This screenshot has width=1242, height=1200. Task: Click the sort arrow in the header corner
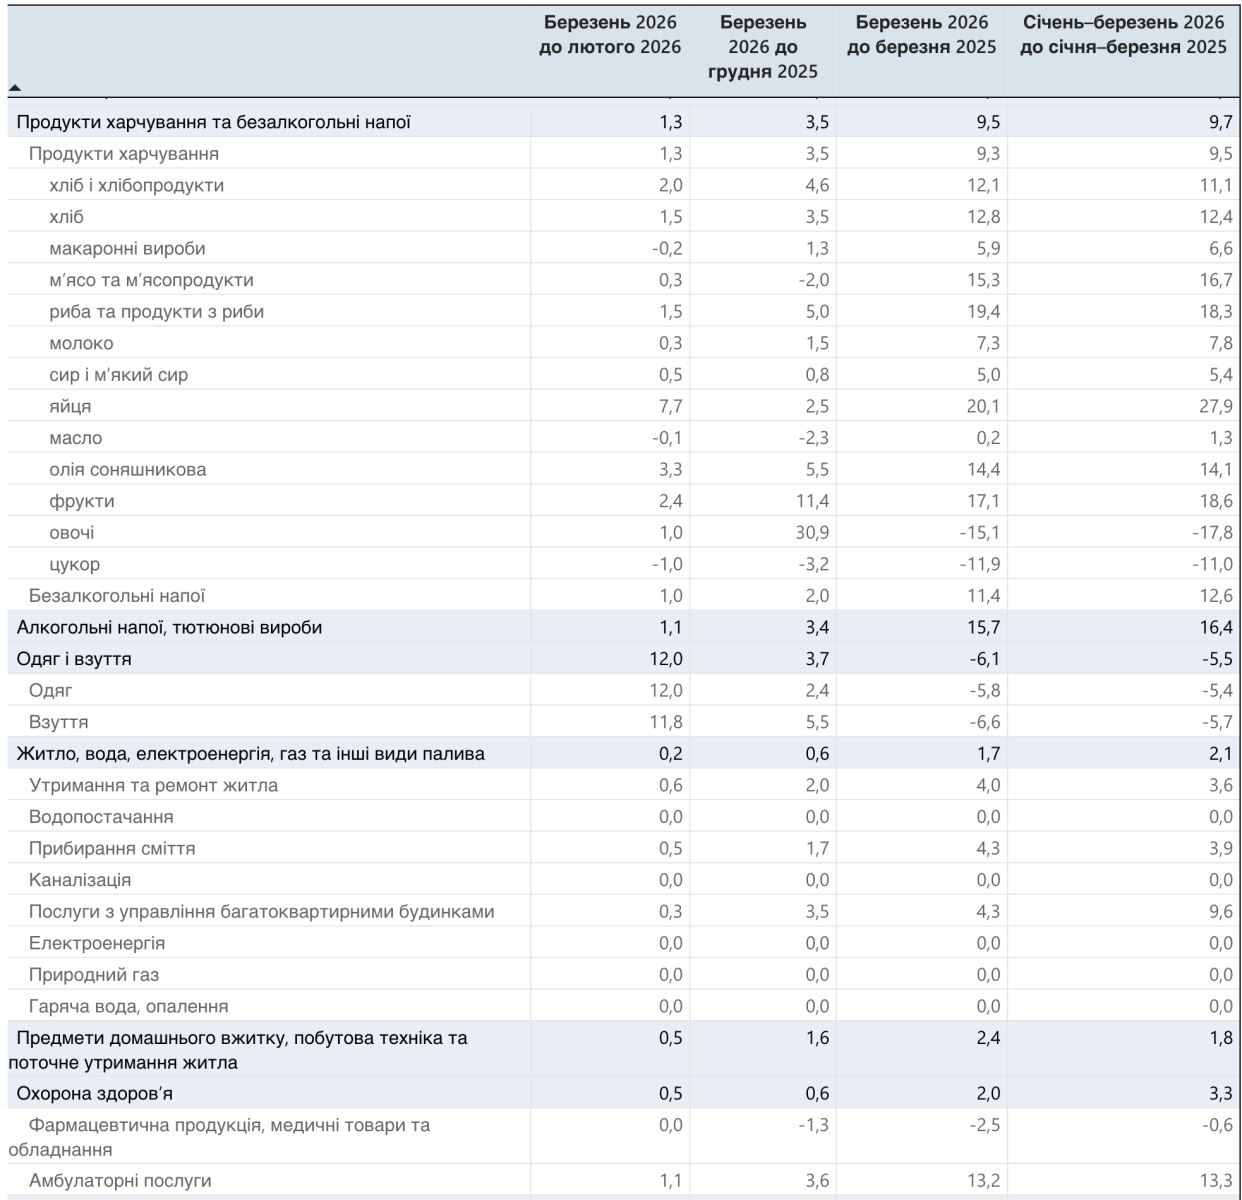point(14,88)
